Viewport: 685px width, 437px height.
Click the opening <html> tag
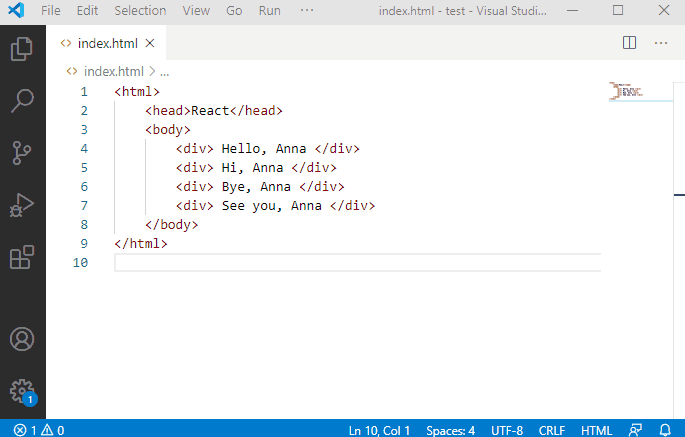point(137,92)
